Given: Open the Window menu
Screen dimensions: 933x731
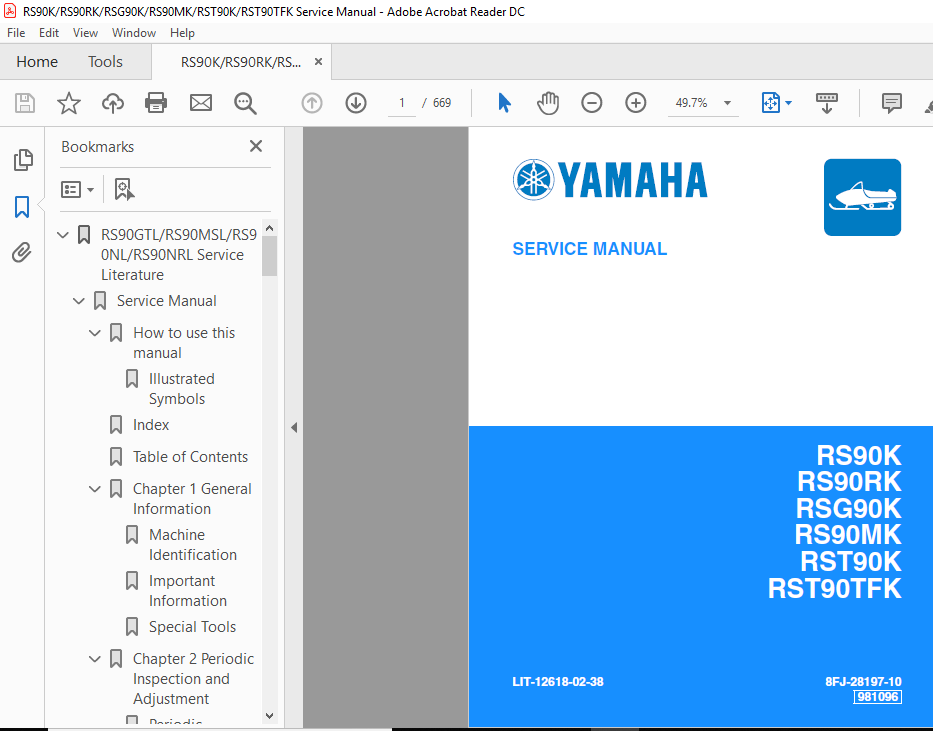Looking at the screenshot, I should [x=134, y=33].
